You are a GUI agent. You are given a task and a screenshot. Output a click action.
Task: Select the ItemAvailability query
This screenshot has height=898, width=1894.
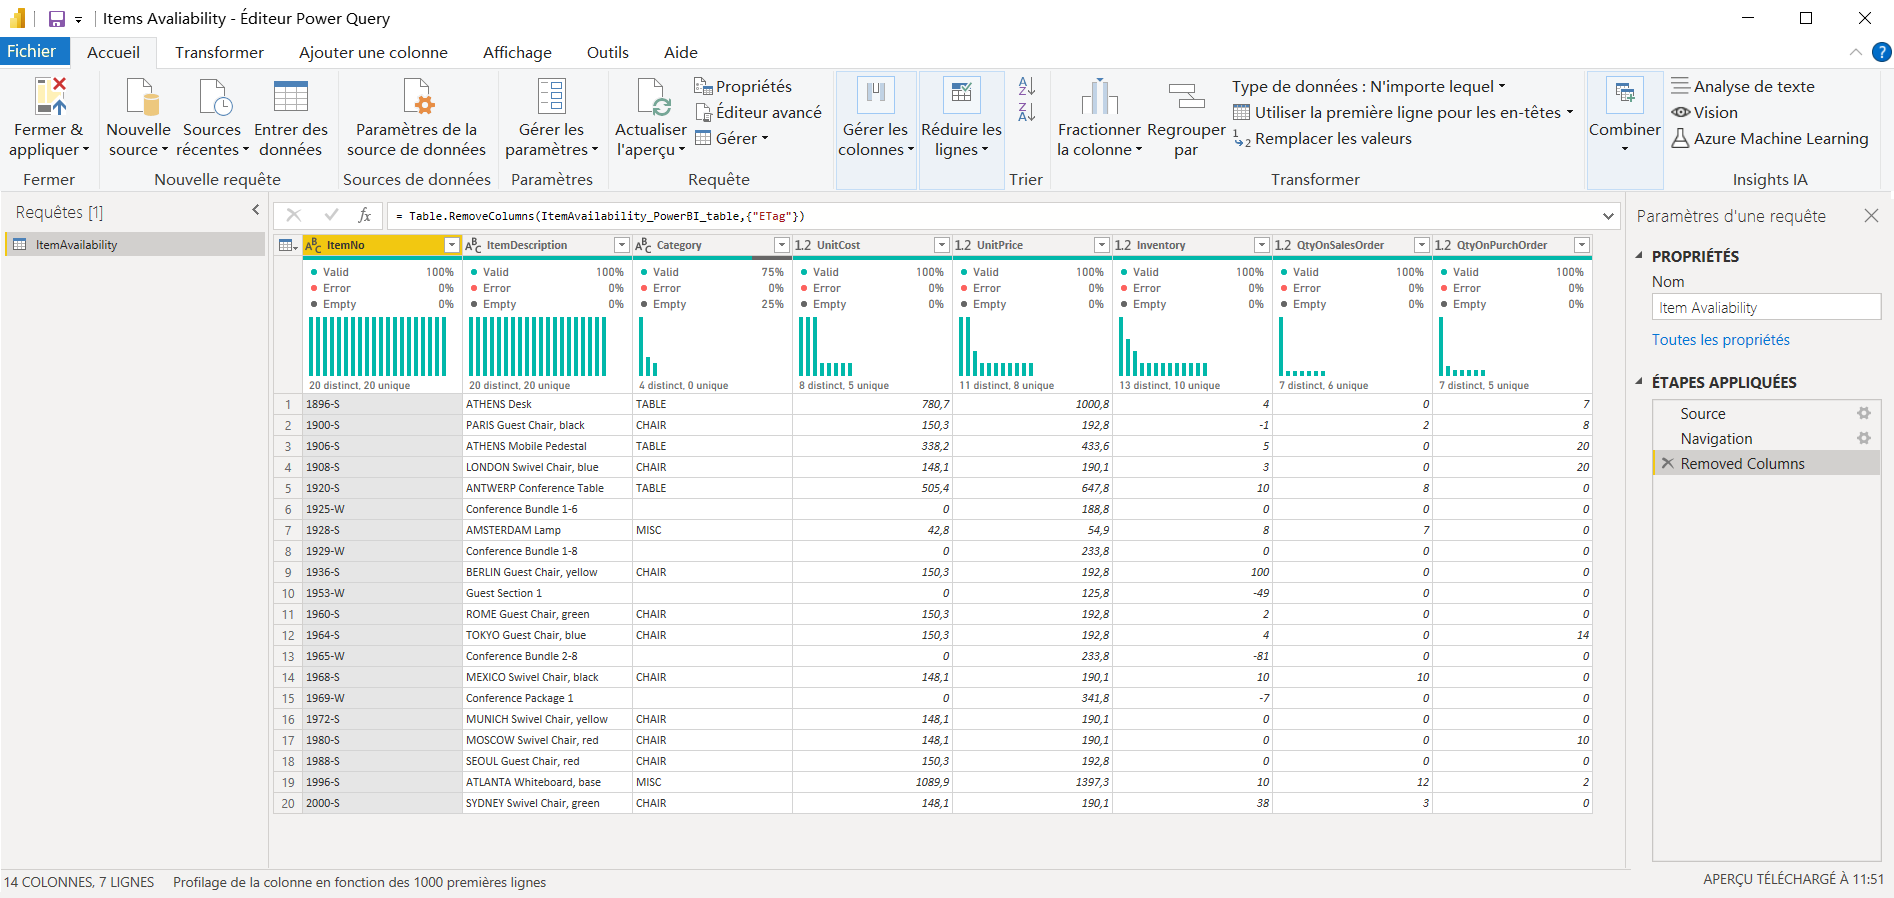pyautogui.click(x=77, y=245)
